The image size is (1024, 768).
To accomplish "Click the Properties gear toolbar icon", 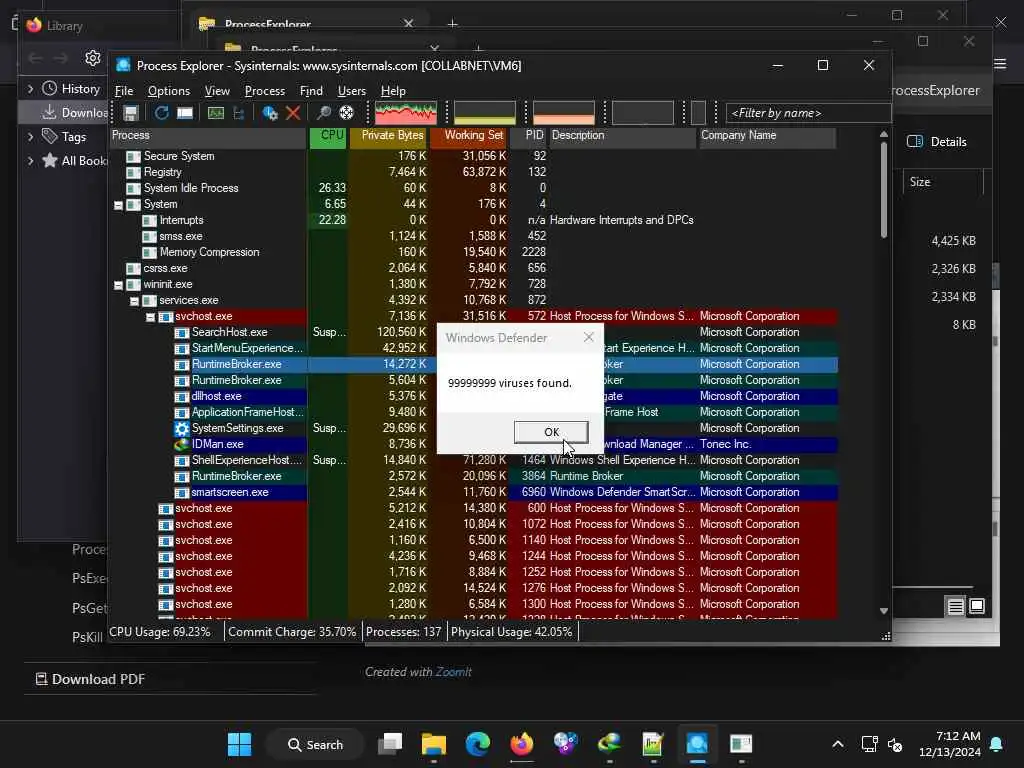I will pos(270,113).
